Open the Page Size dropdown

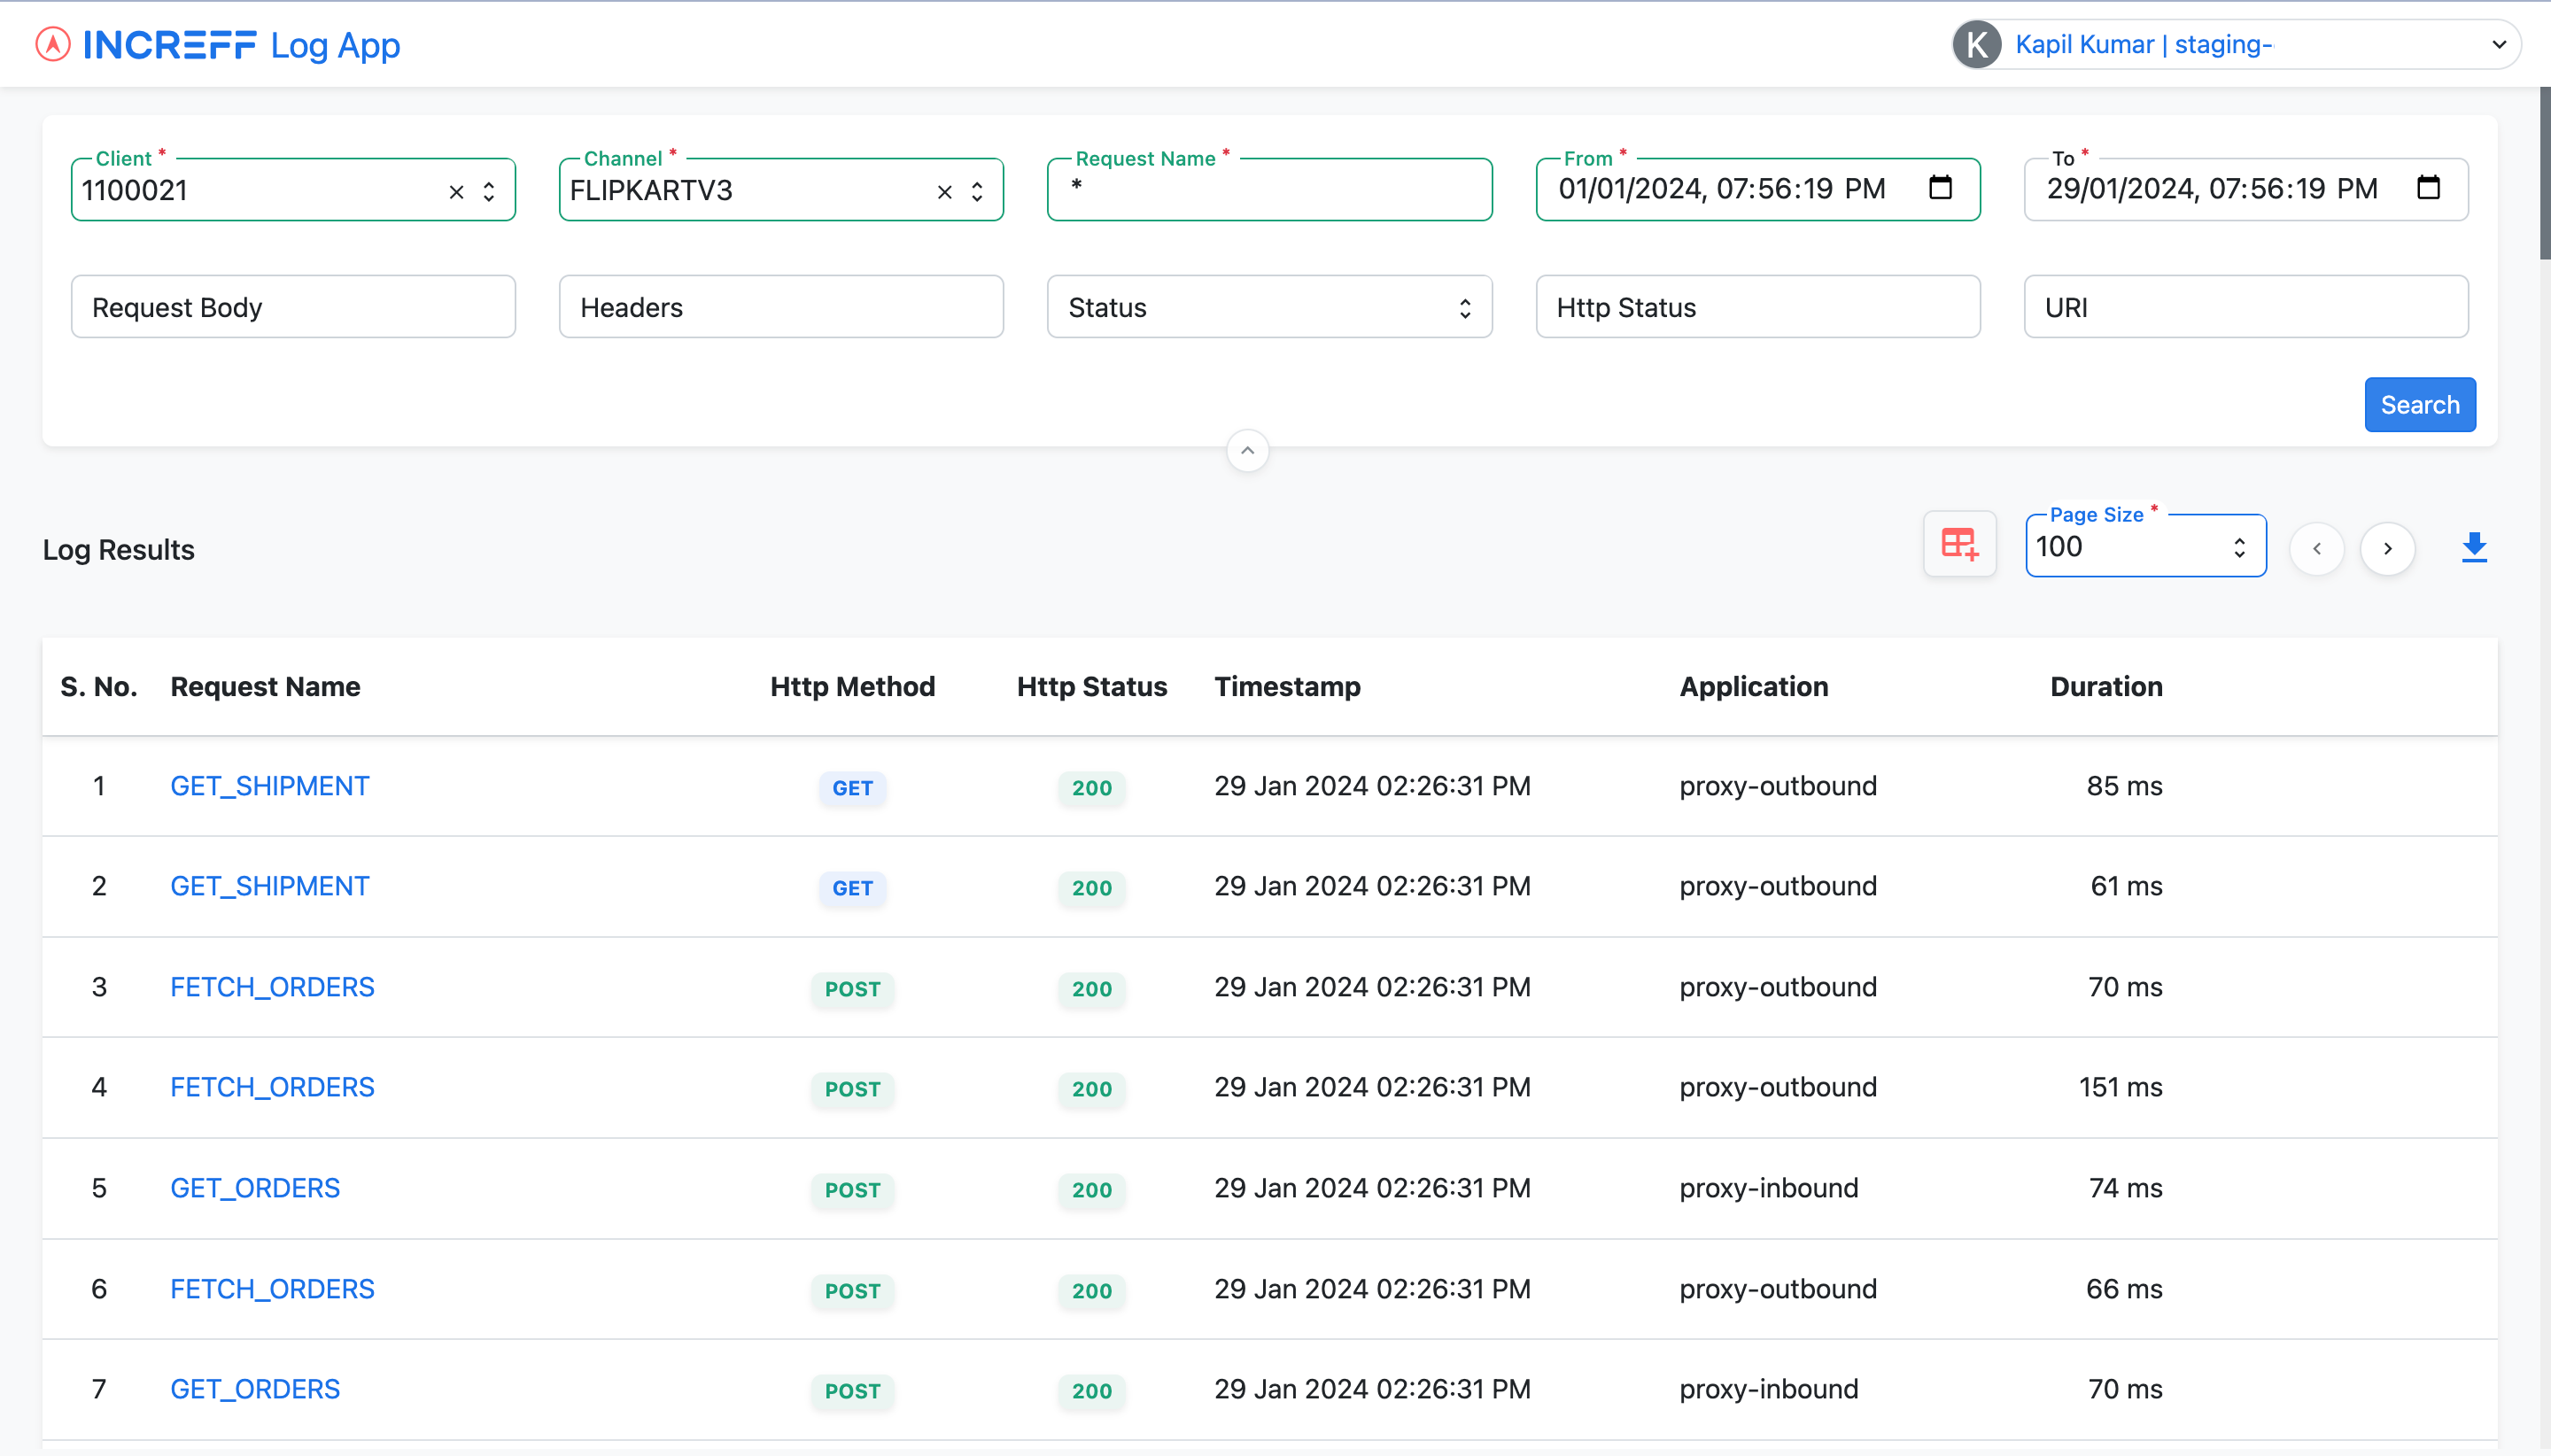(x=2145, y=546)
